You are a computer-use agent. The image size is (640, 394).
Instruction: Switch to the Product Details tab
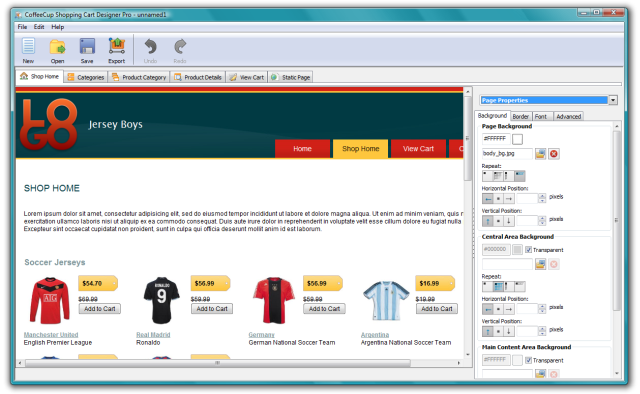[198, 77]
